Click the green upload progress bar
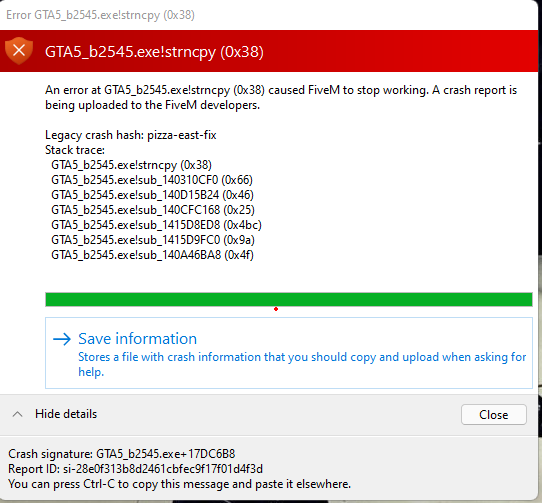Image resolution: width=542 pixels, height=503 pixels. click(289, 299)
